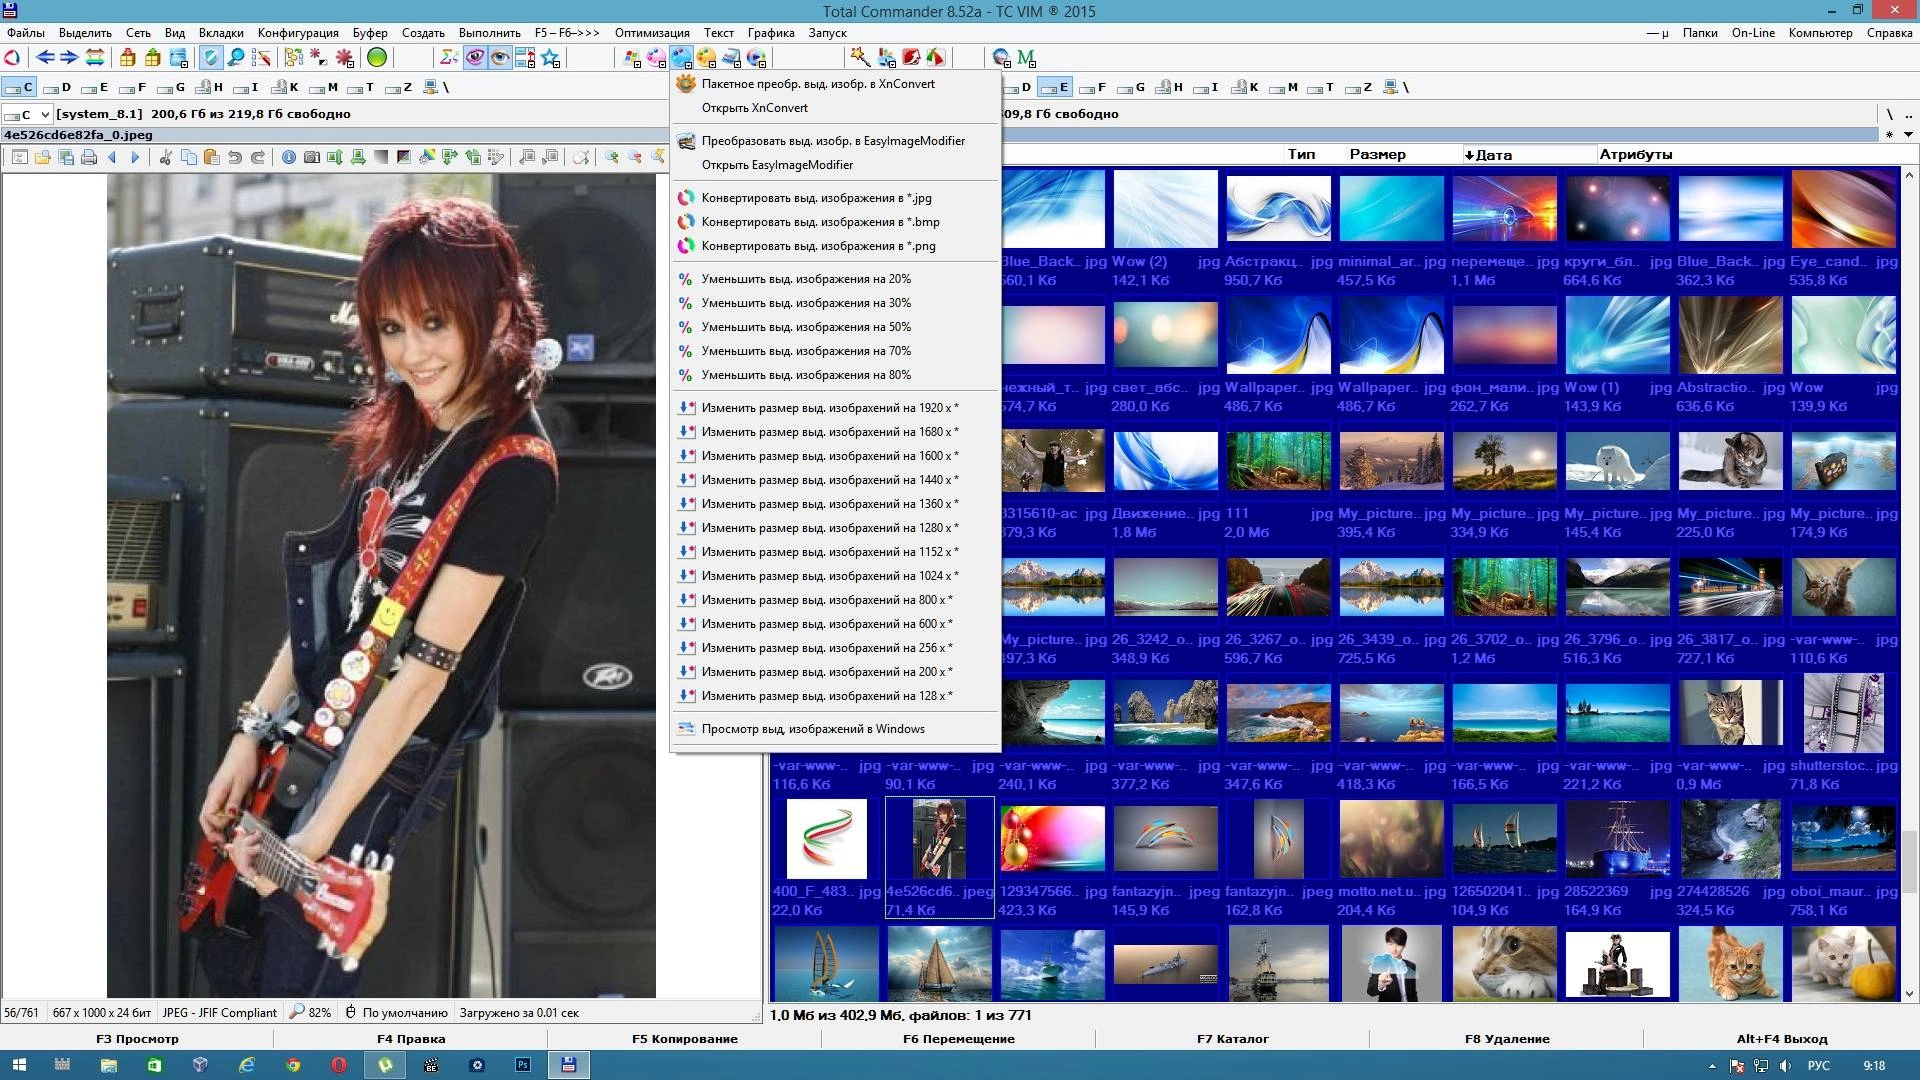Click the F7 Каталог button
This screenshot has width=1920, height=1080.
click(x=1232, y=1039)
